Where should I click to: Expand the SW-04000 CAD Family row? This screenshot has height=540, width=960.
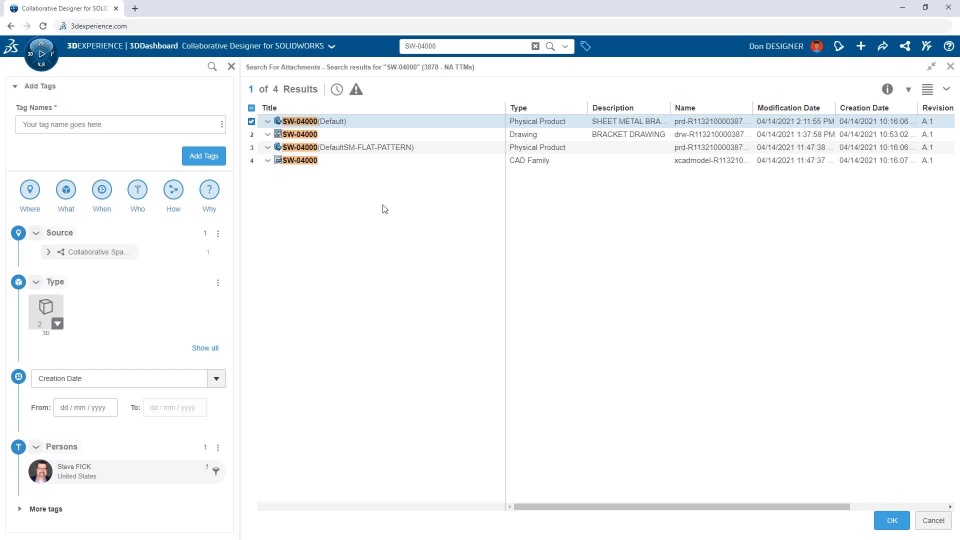pos(268,160)
